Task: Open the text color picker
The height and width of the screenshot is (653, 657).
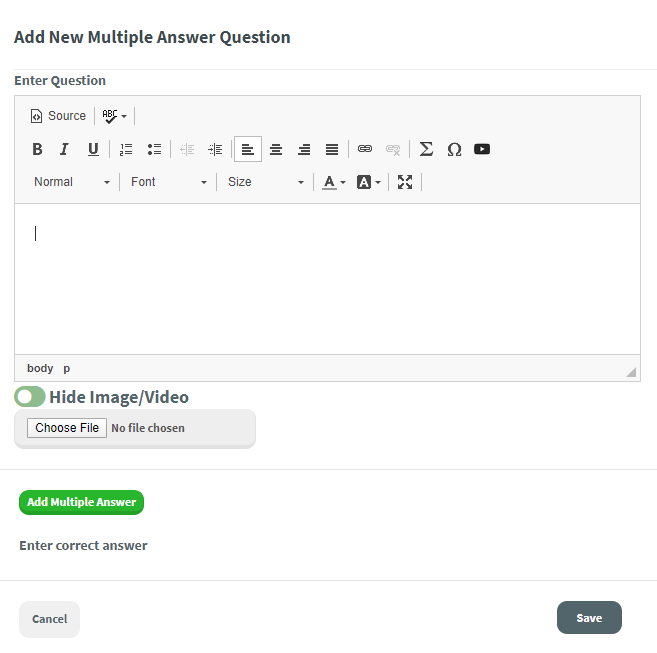Action: point(333,182)
